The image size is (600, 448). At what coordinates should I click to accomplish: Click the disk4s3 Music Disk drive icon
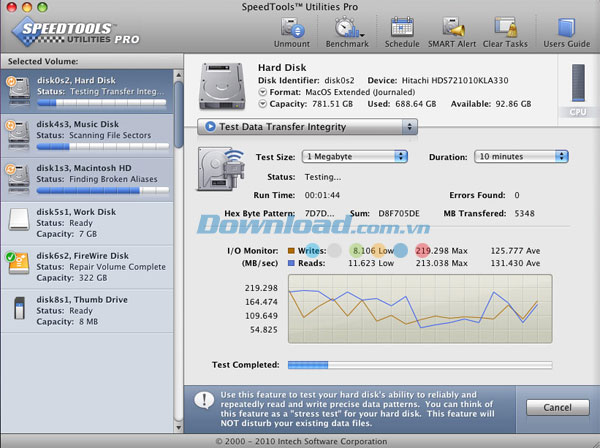(x=18, y=134)
